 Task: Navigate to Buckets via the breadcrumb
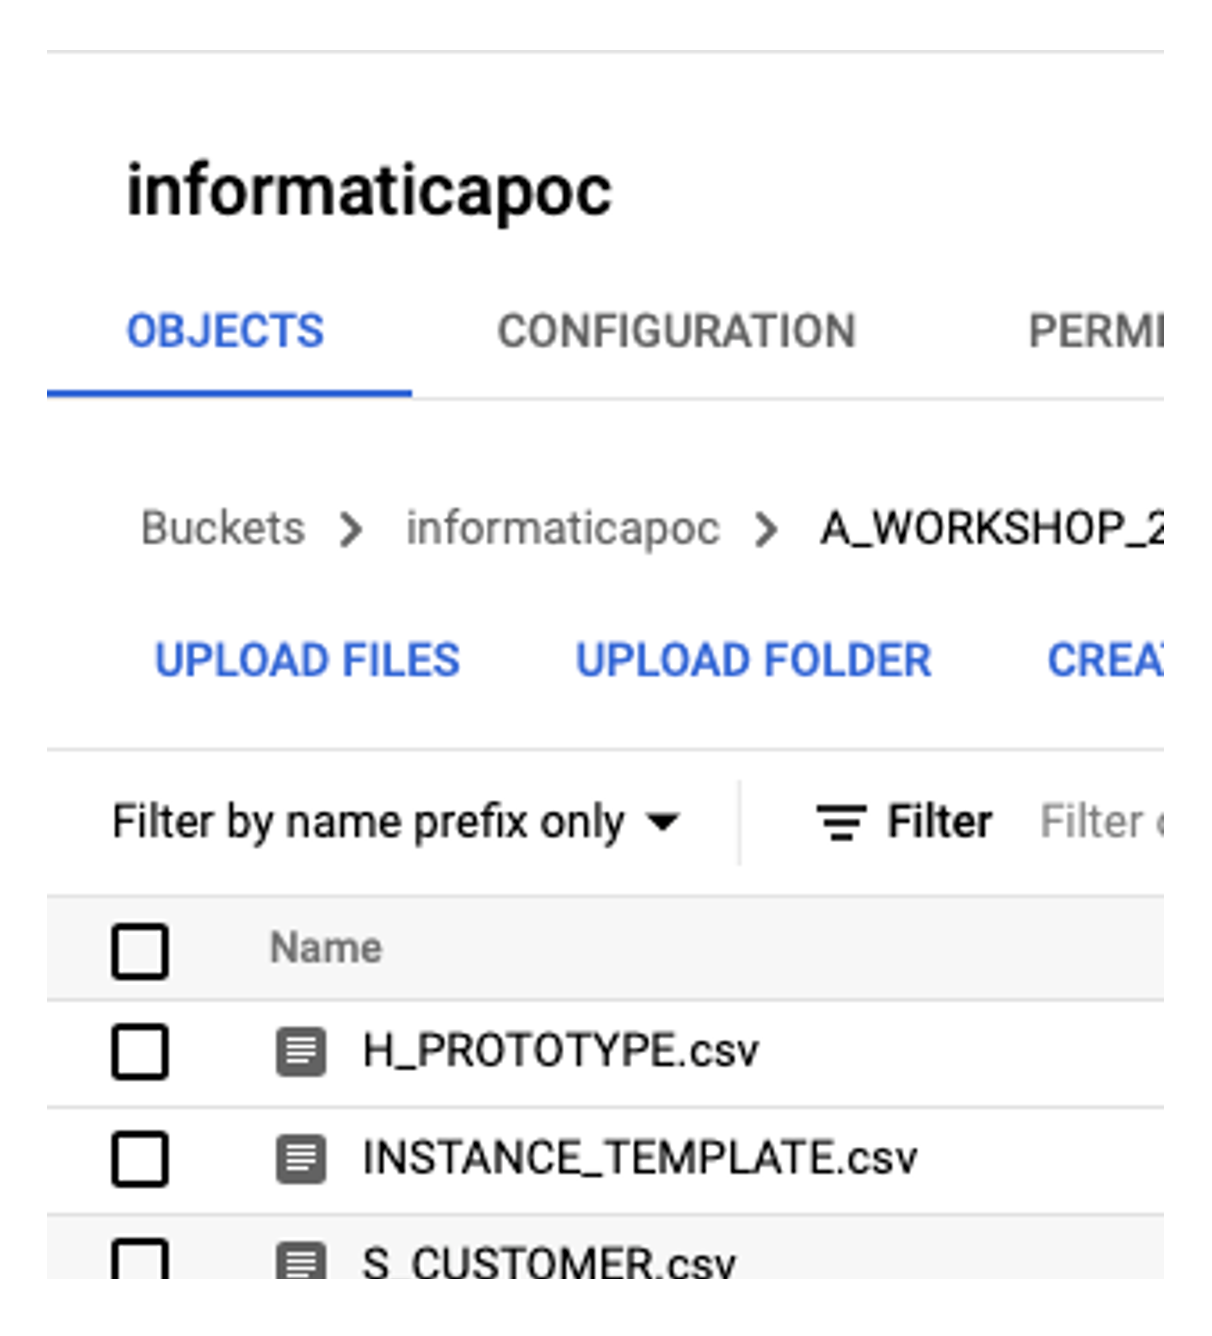click(222, 528)
